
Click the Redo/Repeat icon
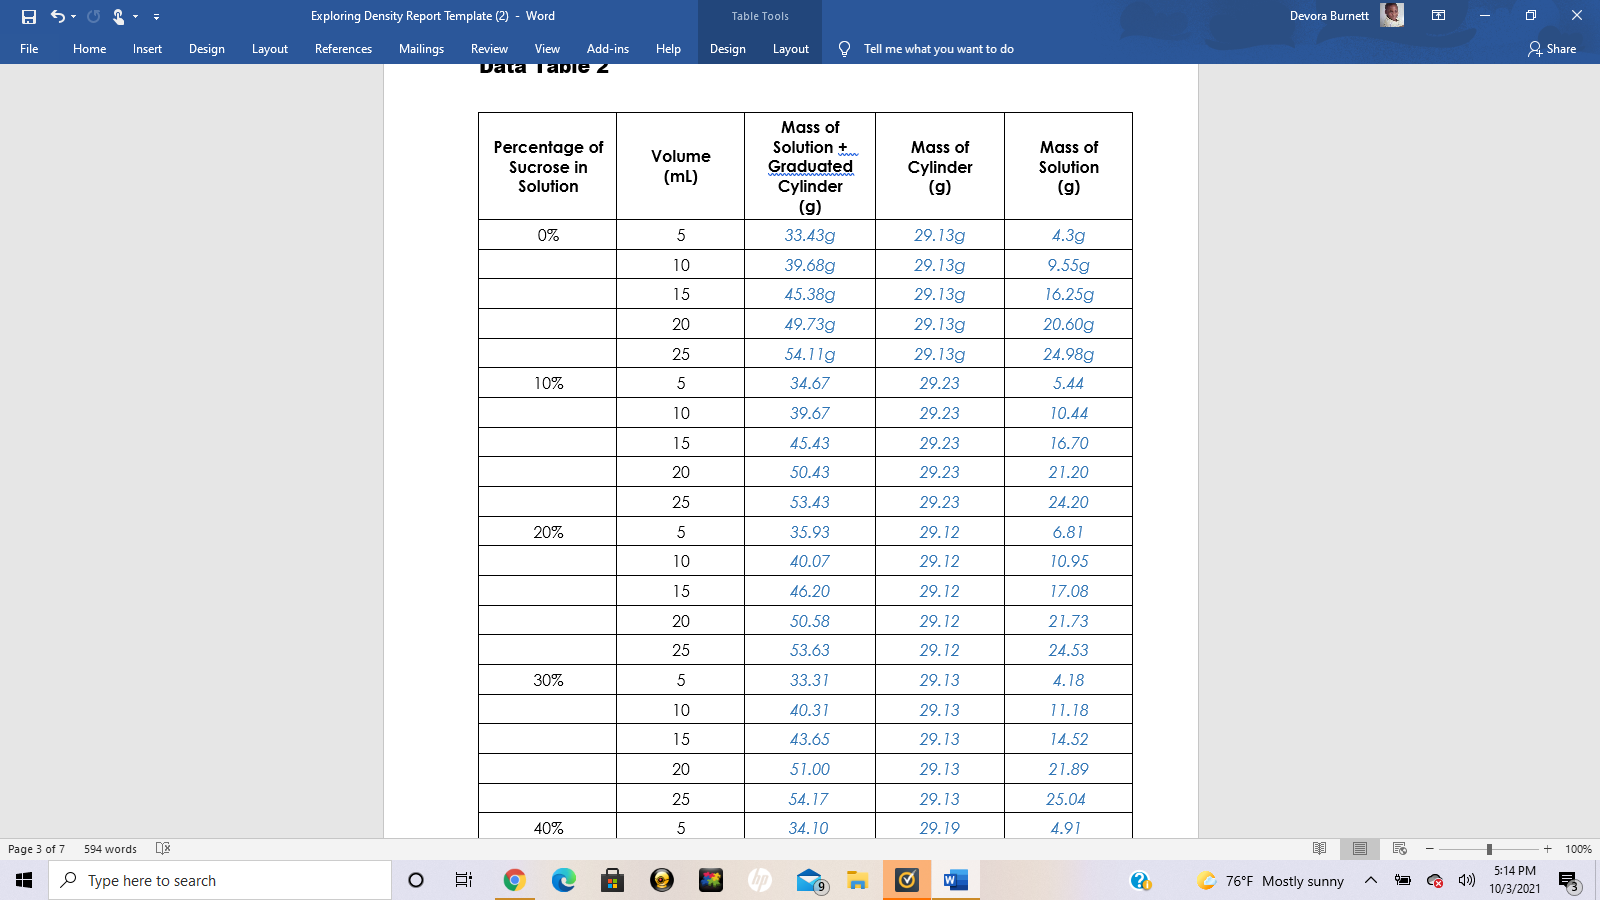click(x=93, y=16)
